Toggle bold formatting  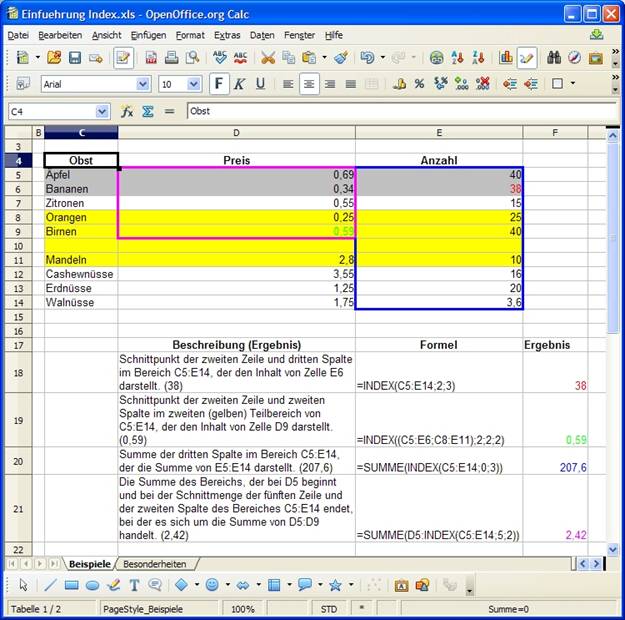click(219, 84)
